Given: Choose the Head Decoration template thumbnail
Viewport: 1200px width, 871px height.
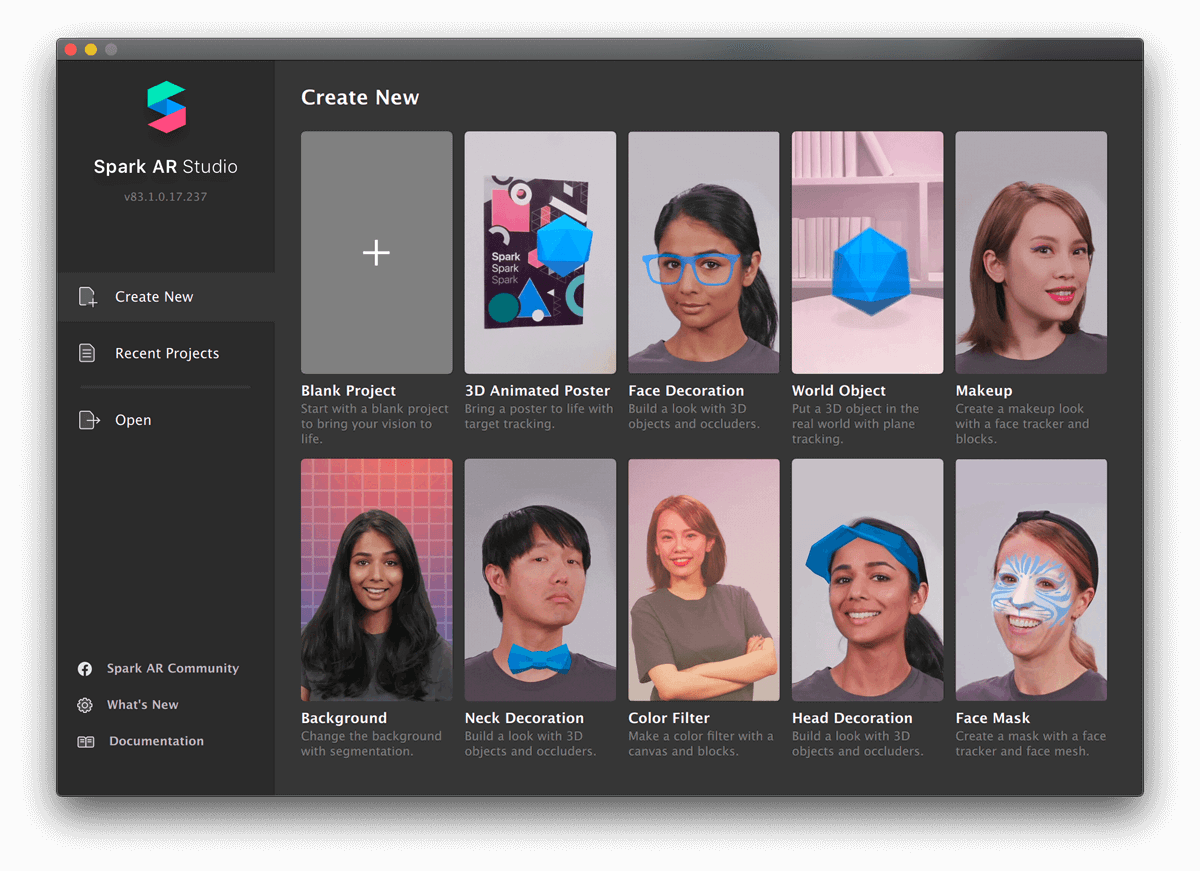Looking at the screenshot, I should click(x=867, y=580).
